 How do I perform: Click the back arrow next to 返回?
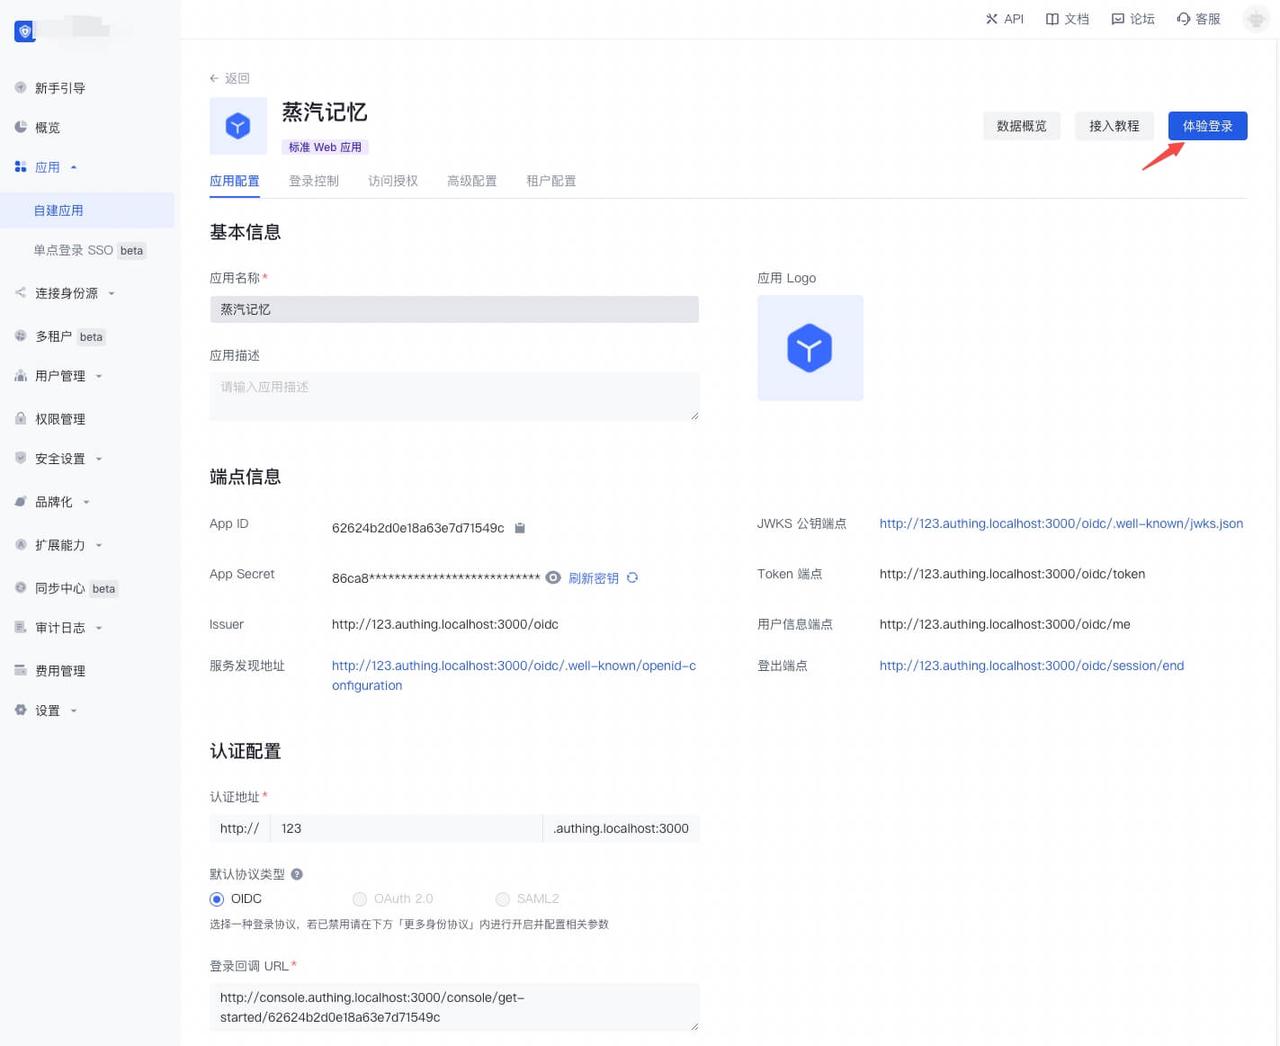214,78
